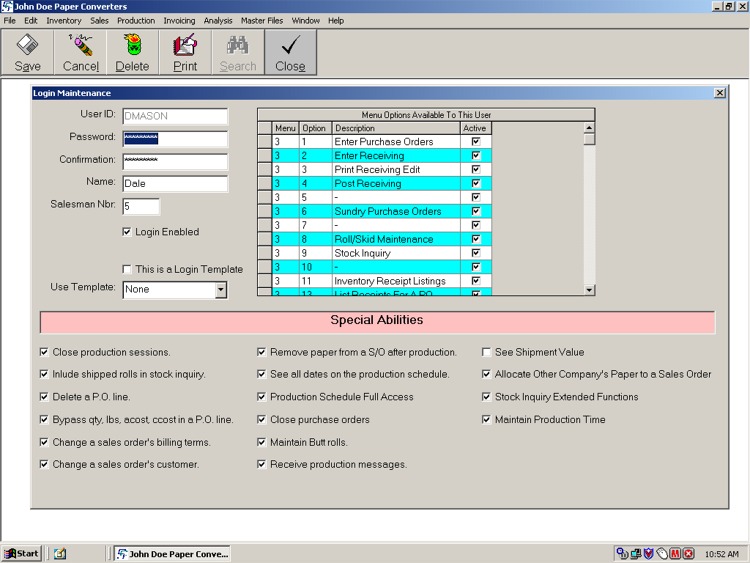Enable See Shipment Value checkbox

[486, 352]
